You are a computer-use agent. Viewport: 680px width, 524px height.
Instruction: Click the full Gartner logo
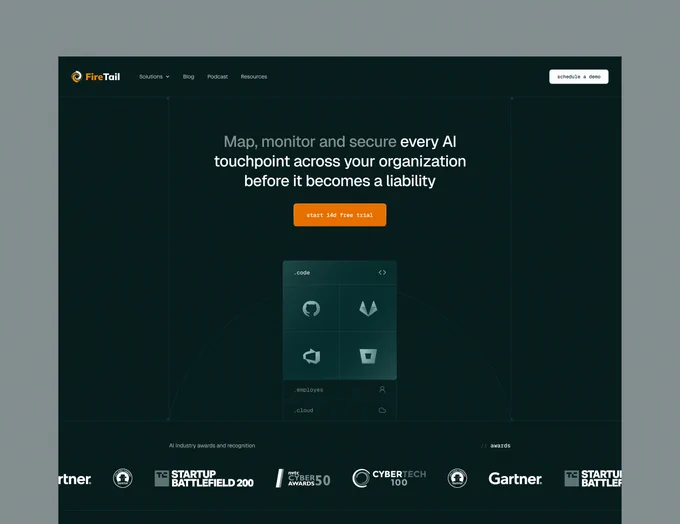(x=515, y=479)
